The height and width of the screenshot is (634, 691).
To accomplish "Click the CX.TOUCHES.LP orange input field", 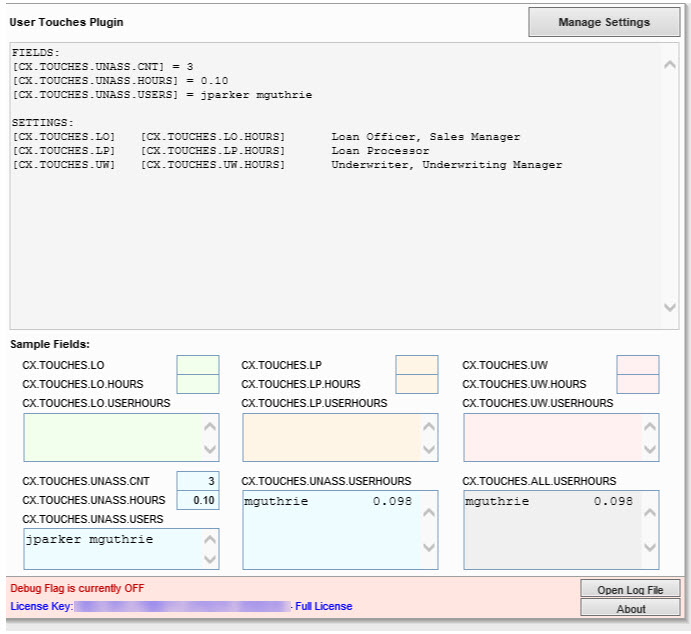I will pos(416,365).
